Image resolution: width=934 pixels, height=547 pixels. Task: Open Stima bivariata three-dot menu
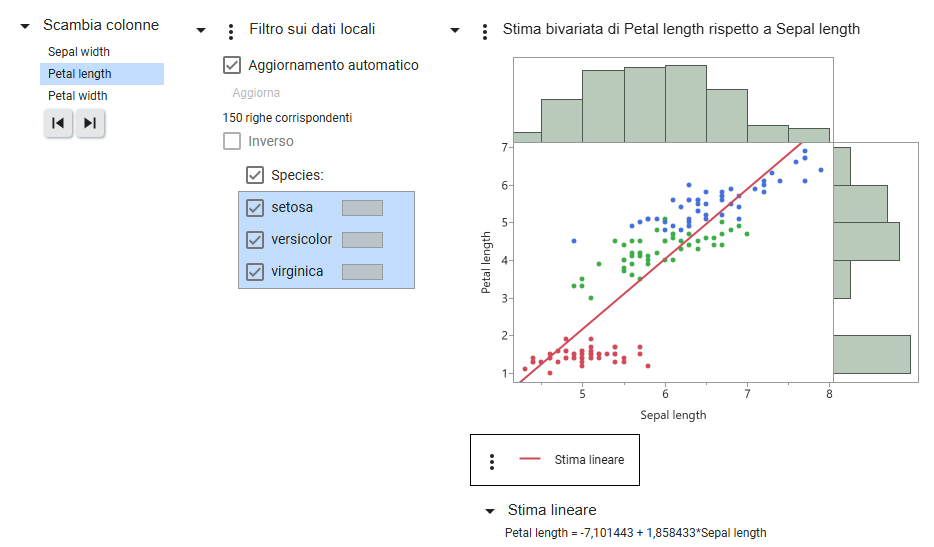pyautogui.click(x=485, y=31)
